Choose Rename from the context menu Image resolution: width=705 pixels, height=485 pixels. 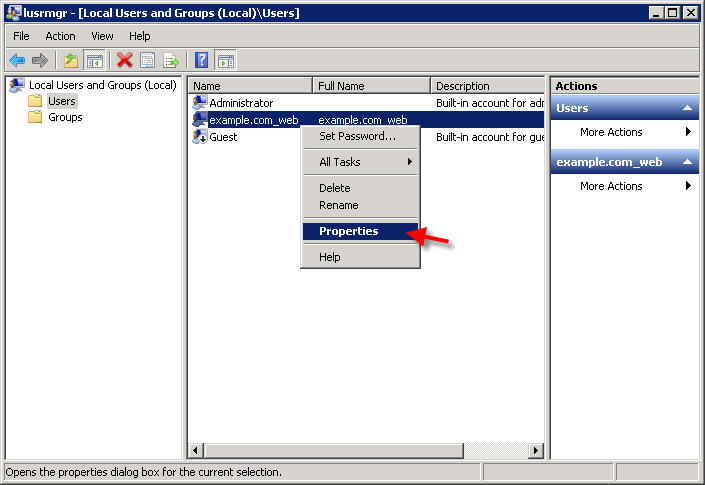[x=361, y=205]
